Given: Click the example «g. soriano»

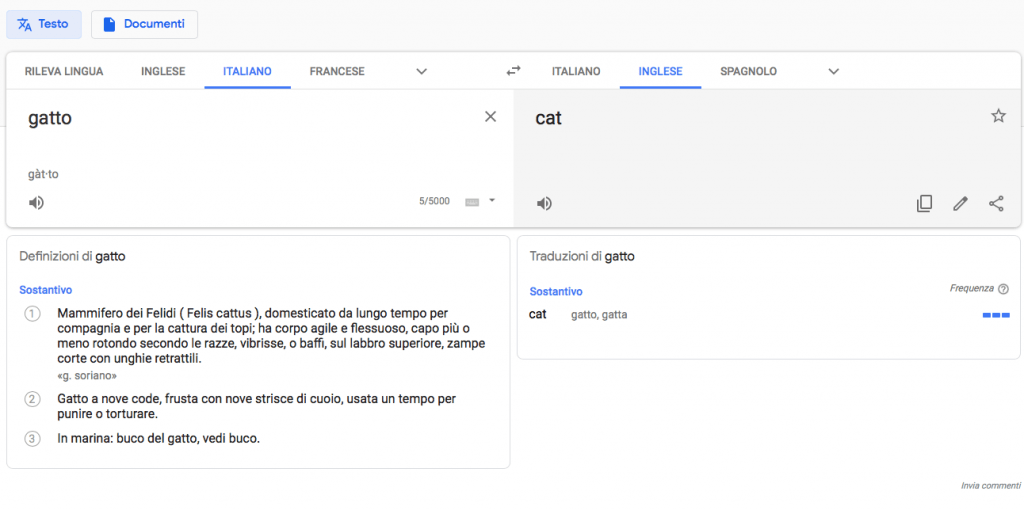Looking at the screenshot, I should (x=88, y=376).
